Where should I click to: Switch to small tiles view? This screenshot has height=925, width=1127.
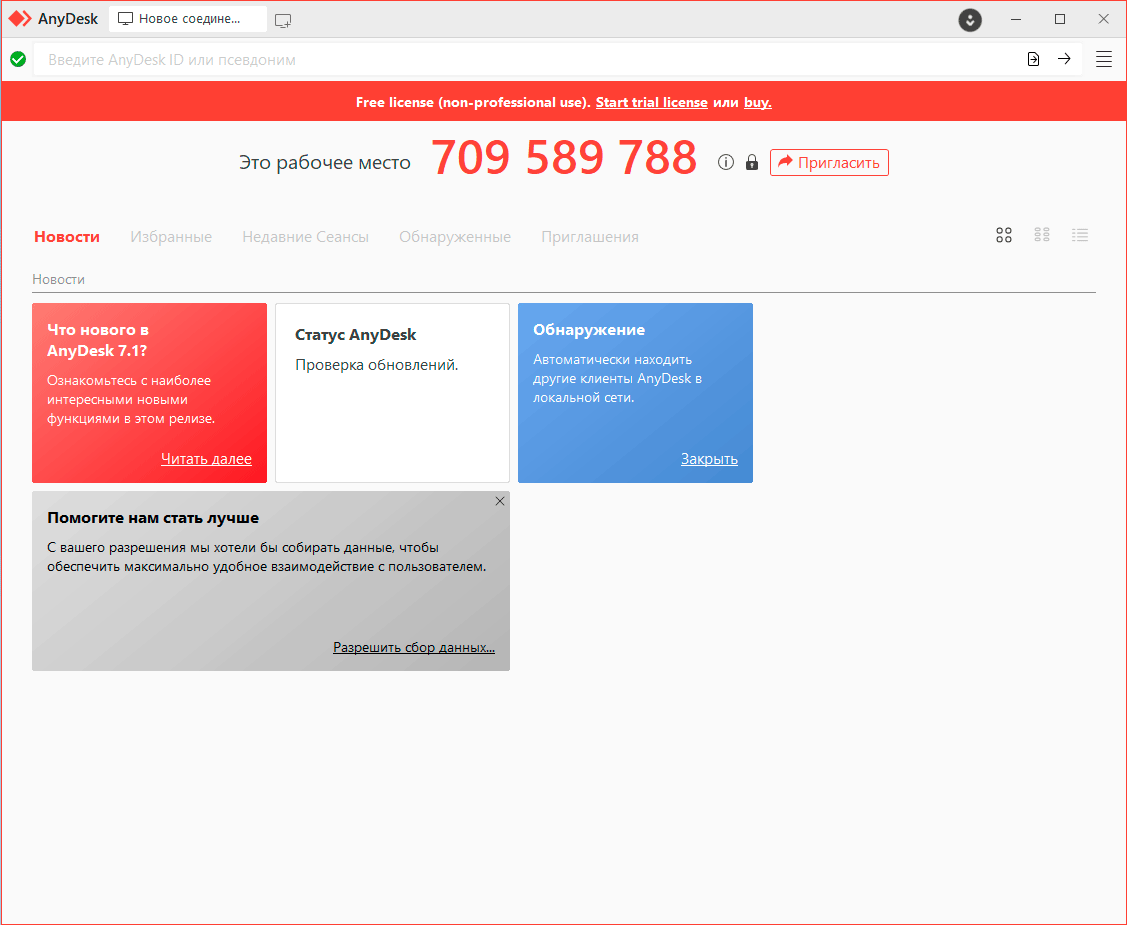coord(1041,235)
